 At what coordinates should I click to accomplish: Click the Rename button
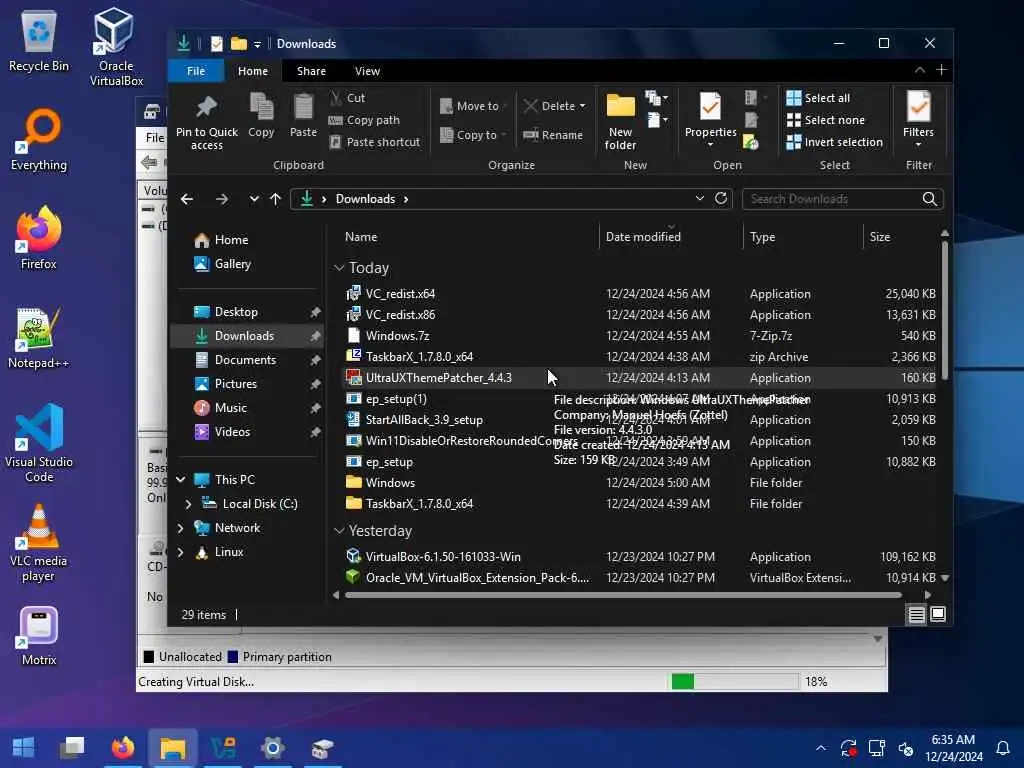tap(553, 135)
